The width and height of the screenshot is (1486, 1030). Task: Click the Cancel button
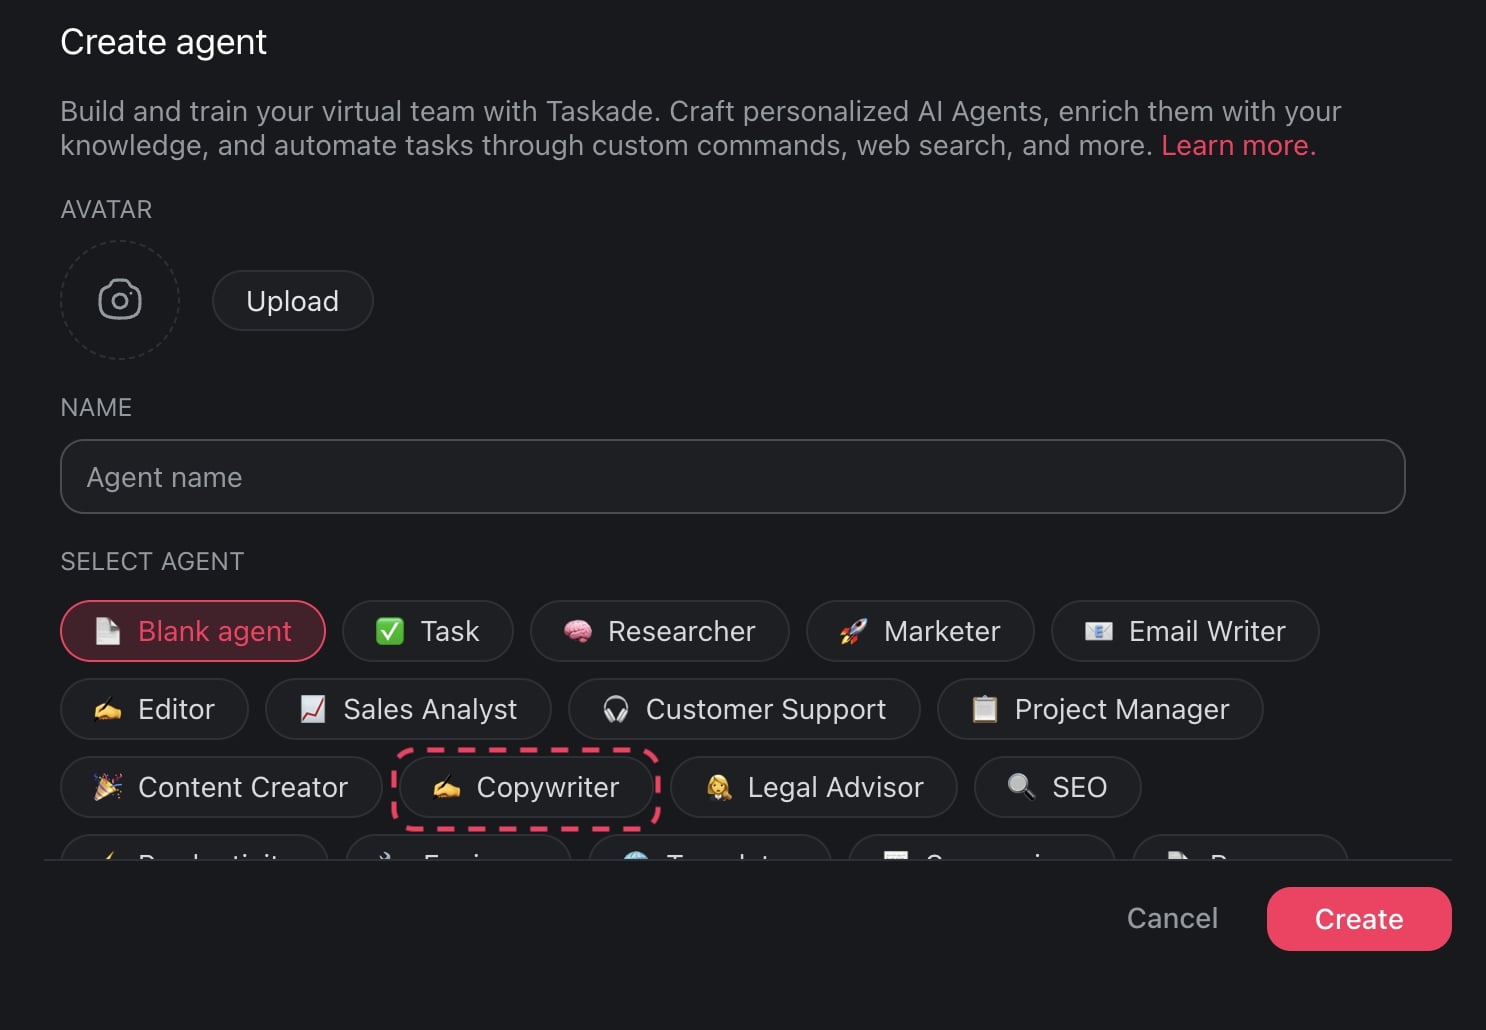click(x=1172, y=918)
